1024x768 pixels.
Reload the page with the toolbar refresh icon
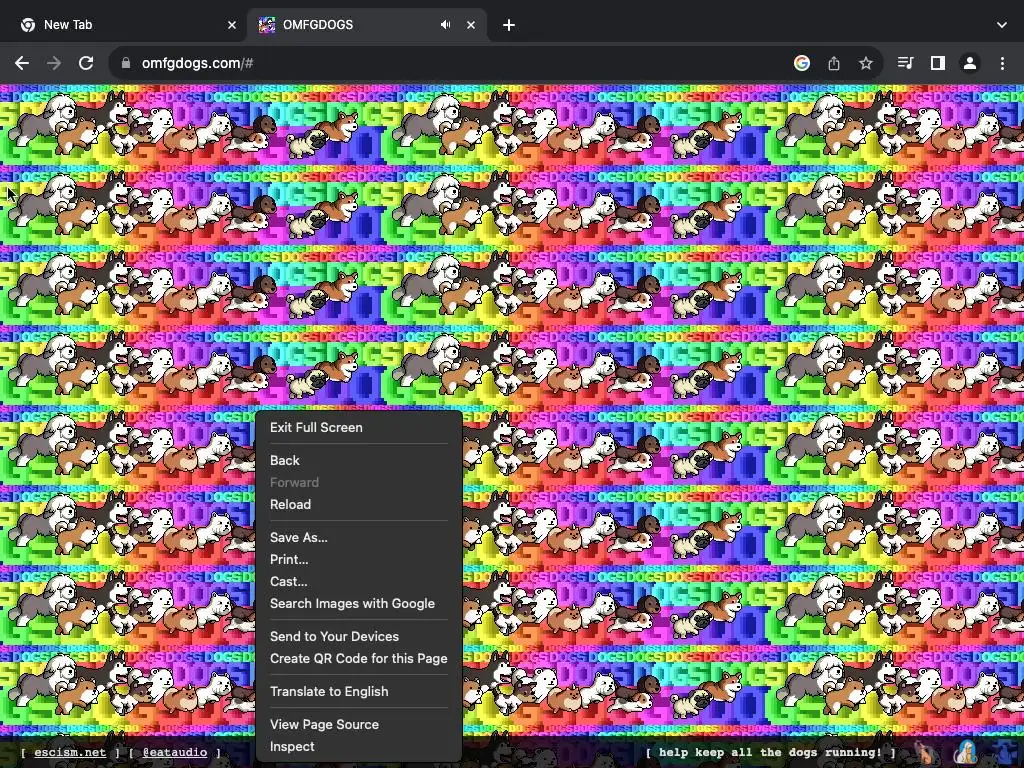(x=86, y=63)
